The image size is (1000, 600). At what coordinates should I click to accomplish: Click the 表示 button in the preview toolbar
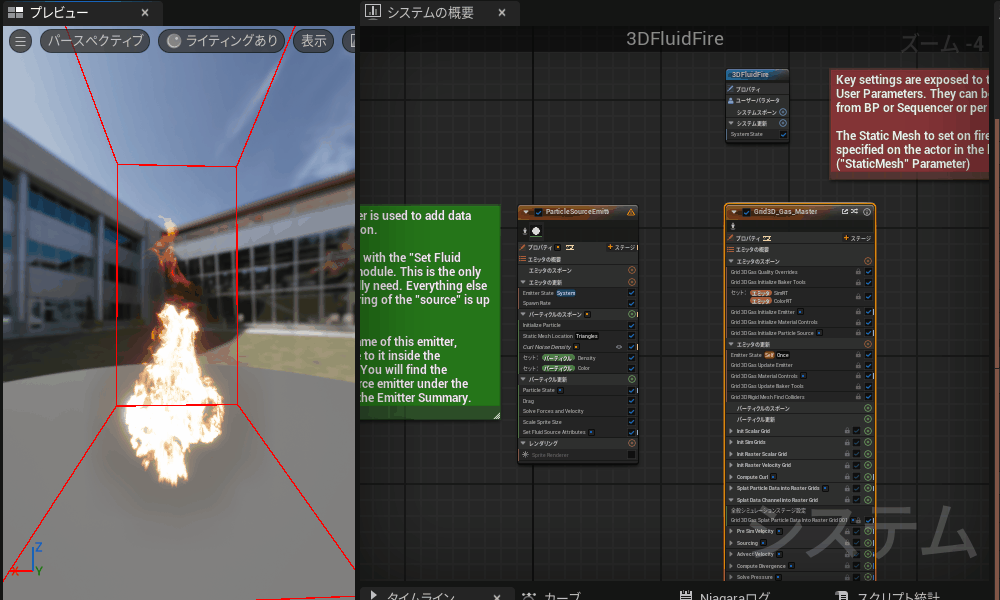pyautogui.click(x=314, y=41)
